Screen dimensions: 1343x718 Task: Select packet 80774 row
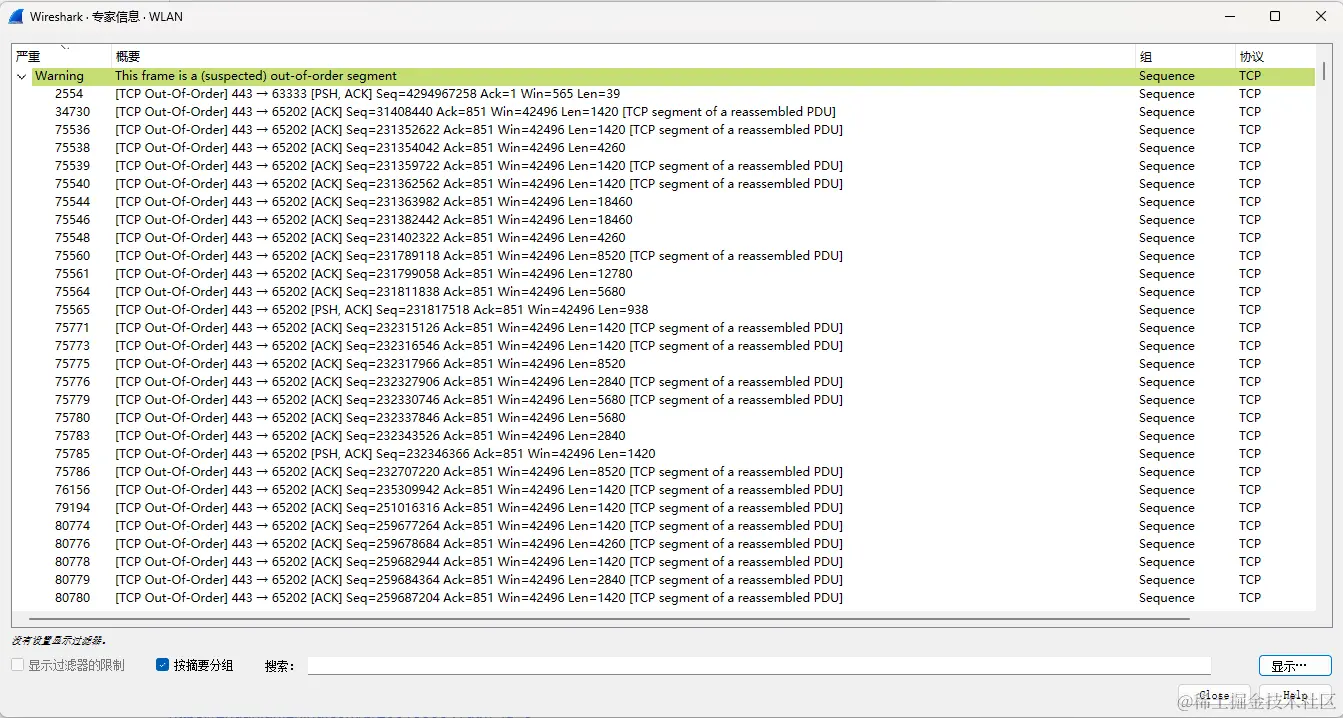pos(663,526)
